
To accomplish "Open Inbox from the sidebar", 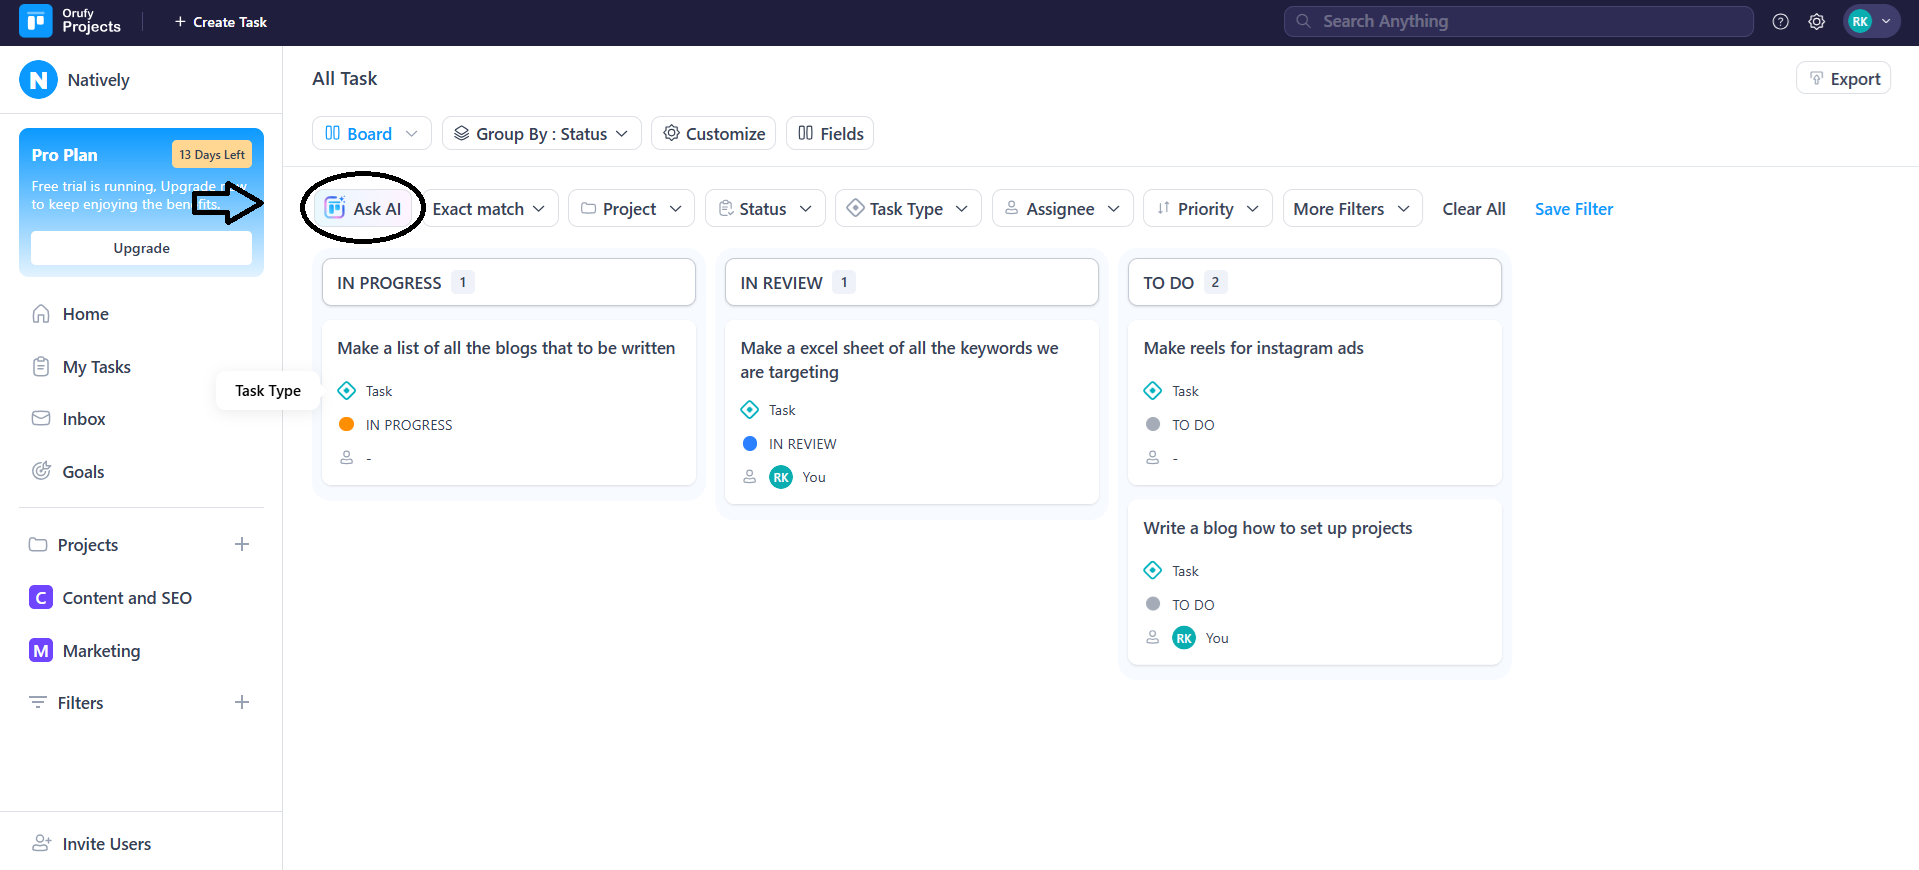I will [83, 419].
